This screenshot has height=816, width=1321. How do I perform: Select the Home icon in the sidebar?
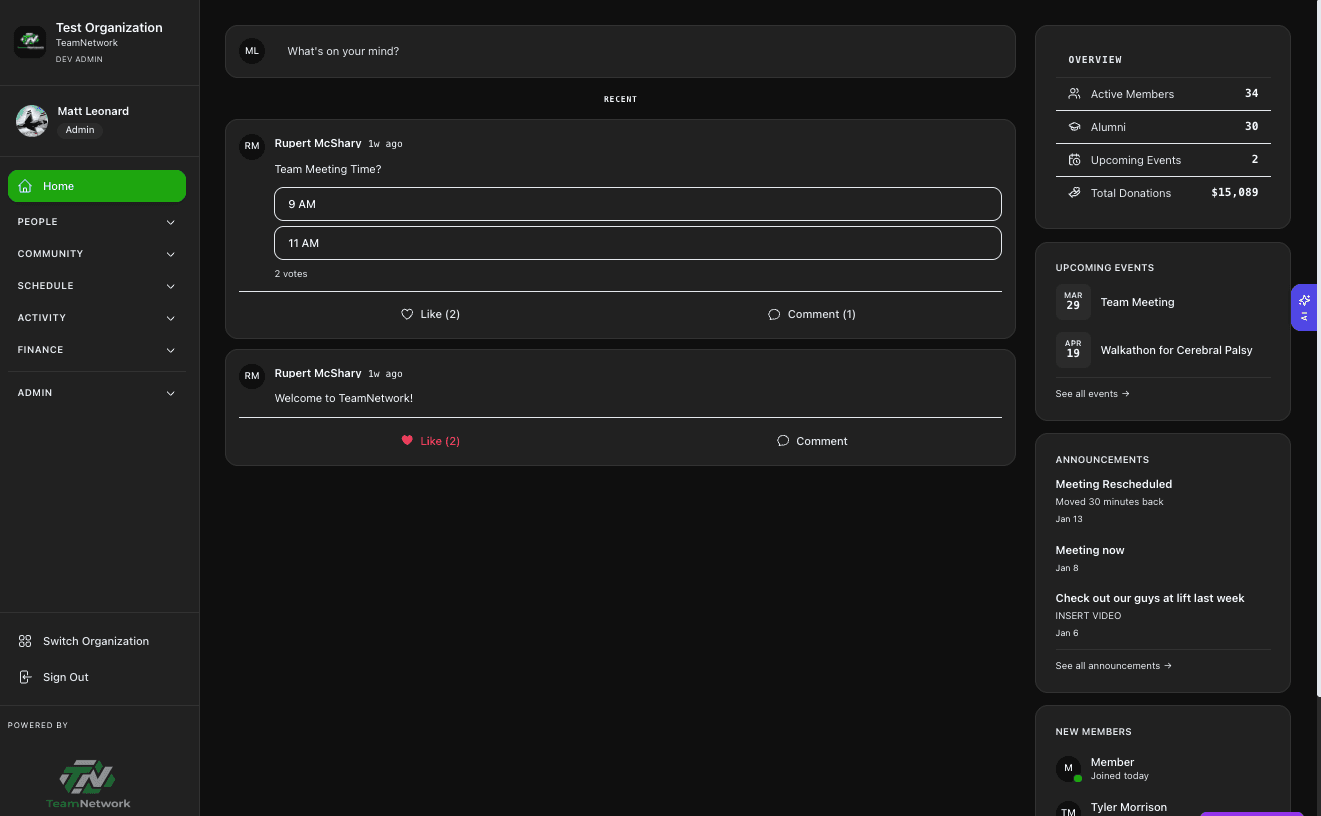point(24,186)
